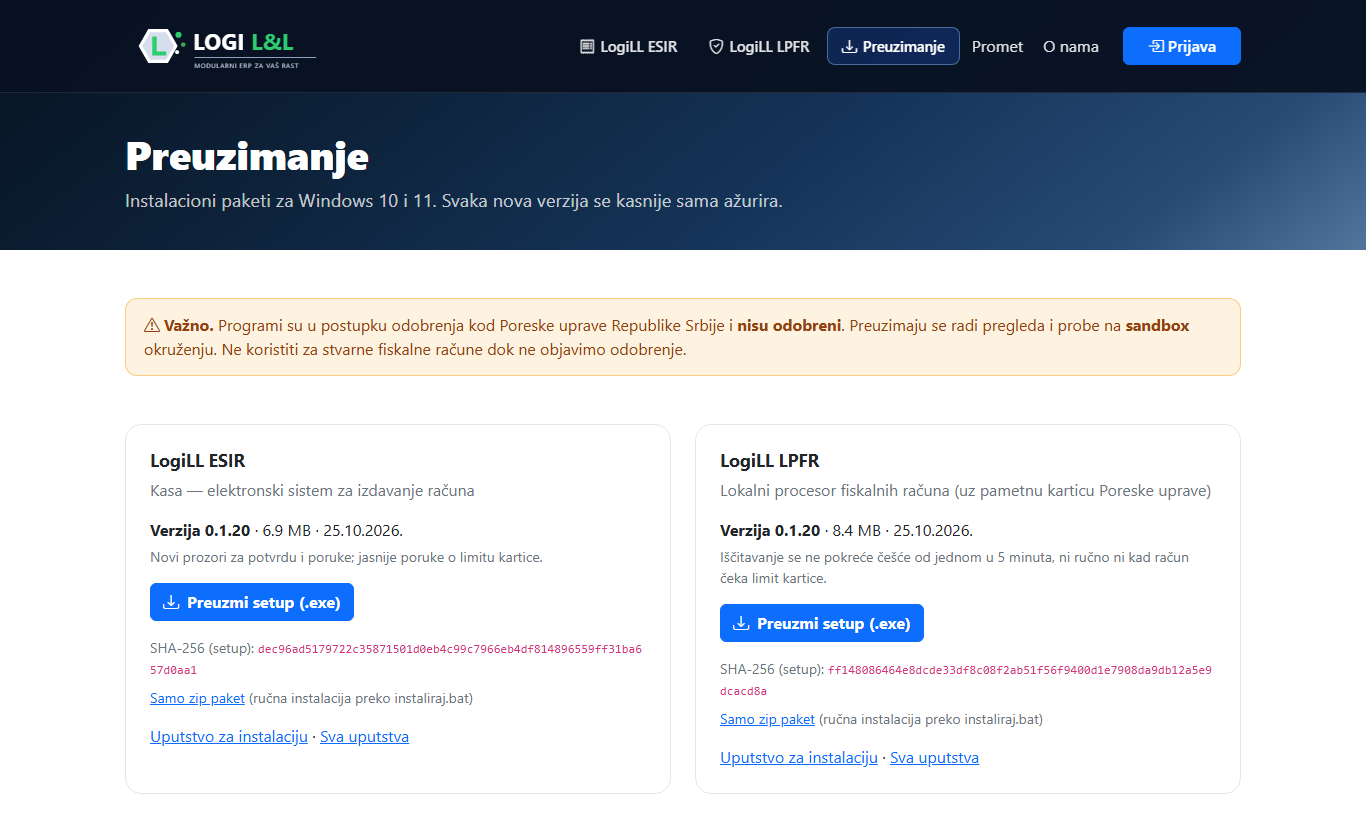The image size is (1366, 820).
Task: Click the LogiLL ESIR card title
Action: click(x=198, y=461)
